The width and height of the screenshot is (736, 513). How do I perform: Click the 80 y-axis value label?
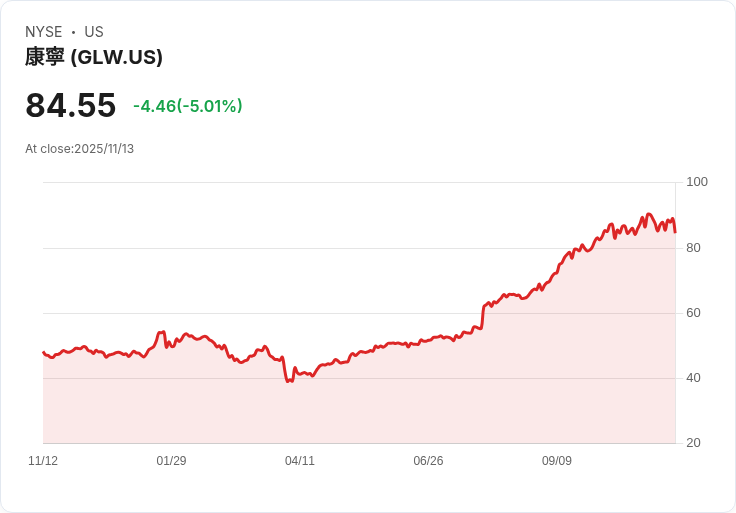point(693,248)
